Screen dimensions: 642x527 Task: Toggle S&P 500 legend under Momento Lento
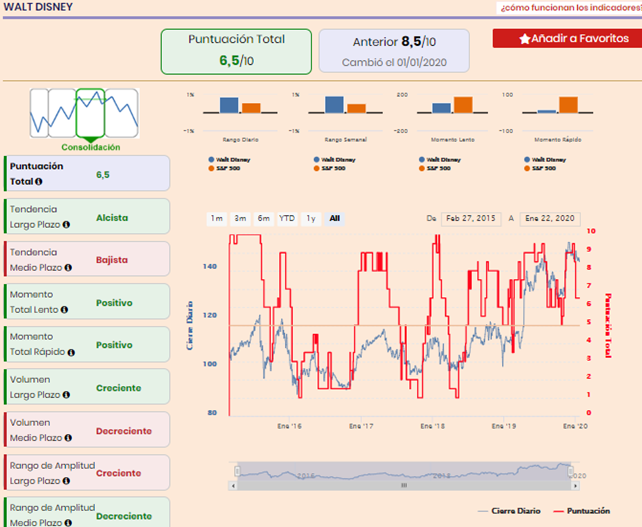435,168
